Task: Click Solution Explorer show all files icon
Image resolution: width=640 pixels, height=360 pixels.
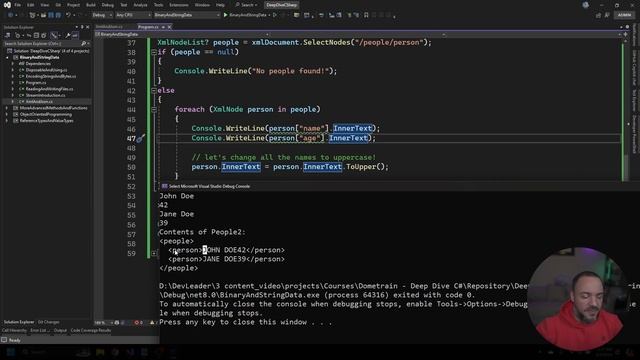Action: [44, 36]
